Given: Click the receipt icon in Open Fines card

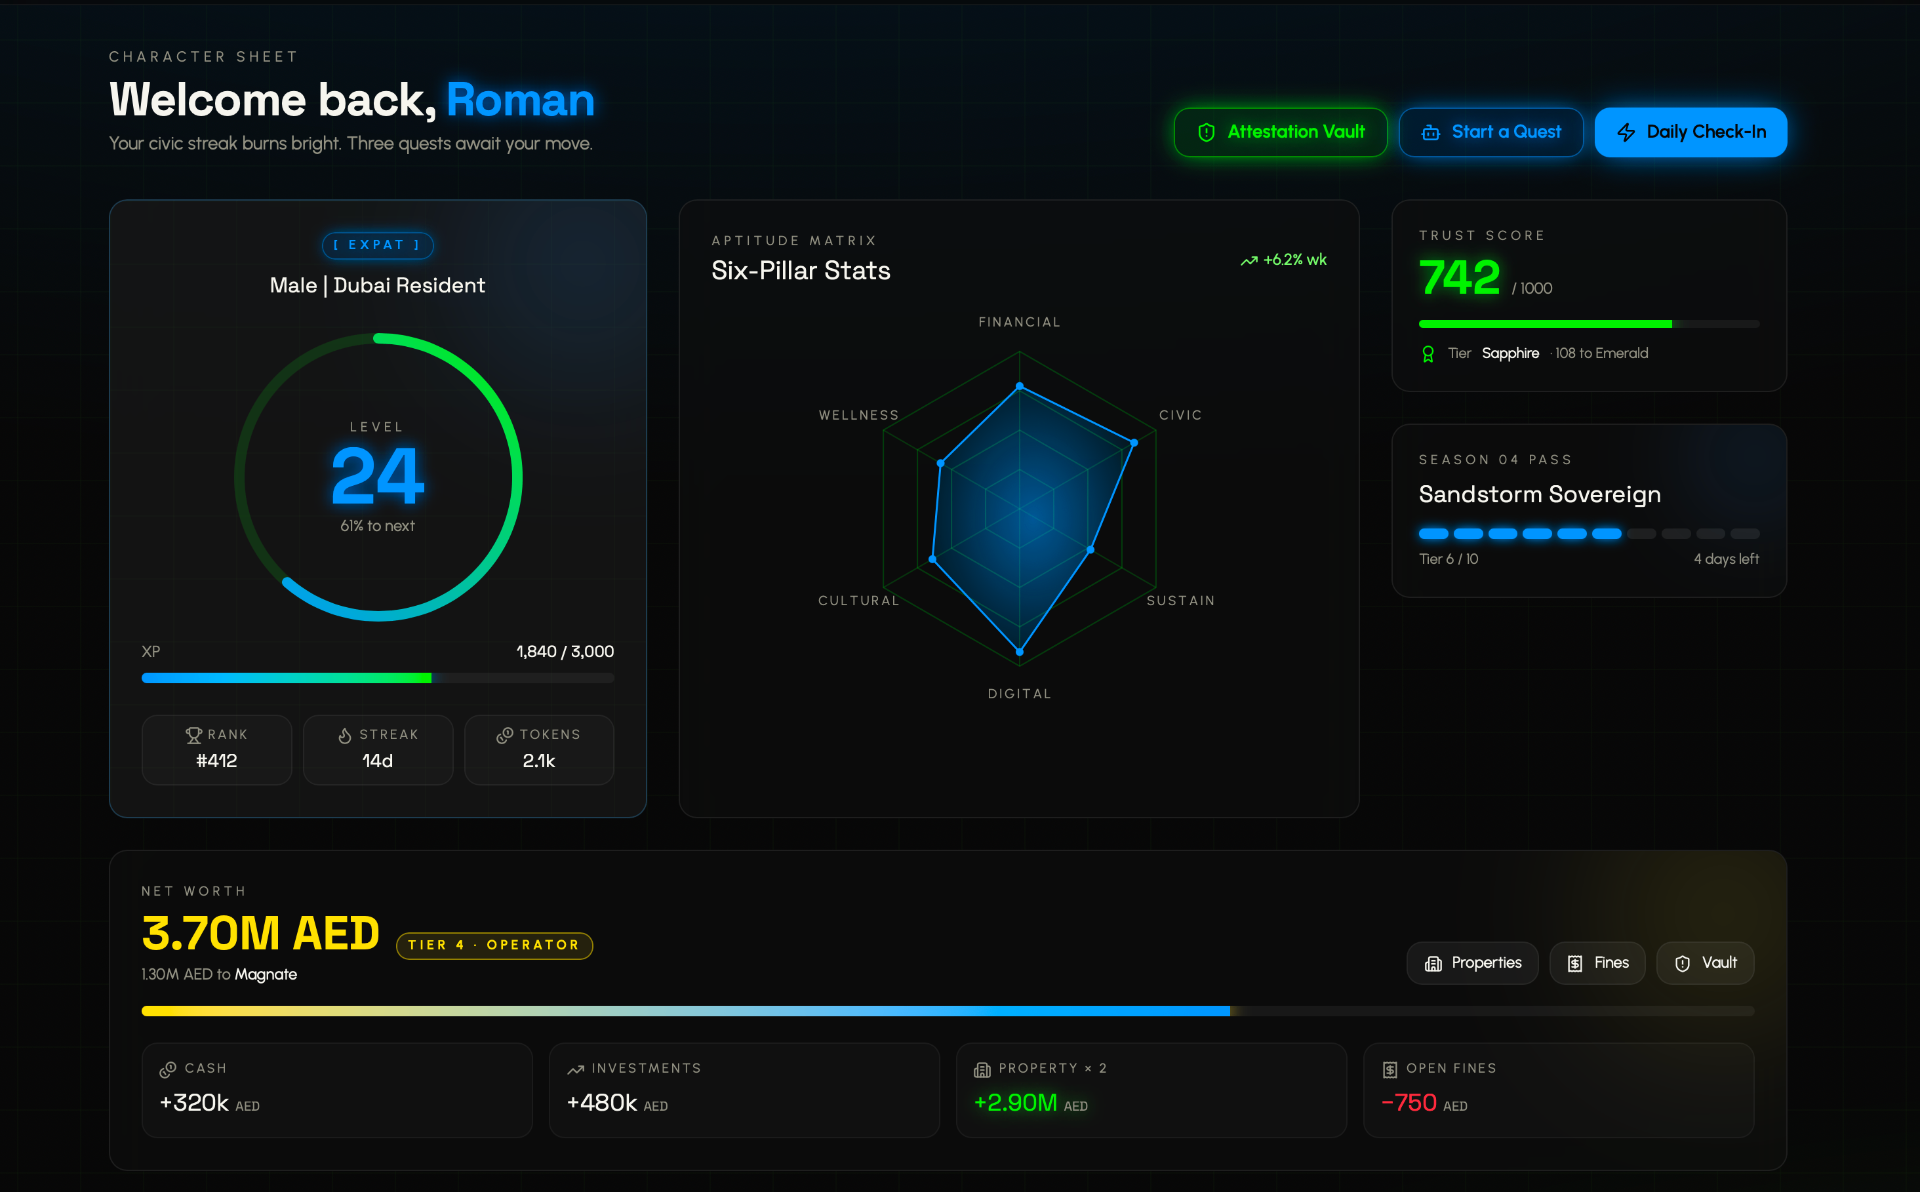Looking at the screenshot, I should [1390, 1070].
